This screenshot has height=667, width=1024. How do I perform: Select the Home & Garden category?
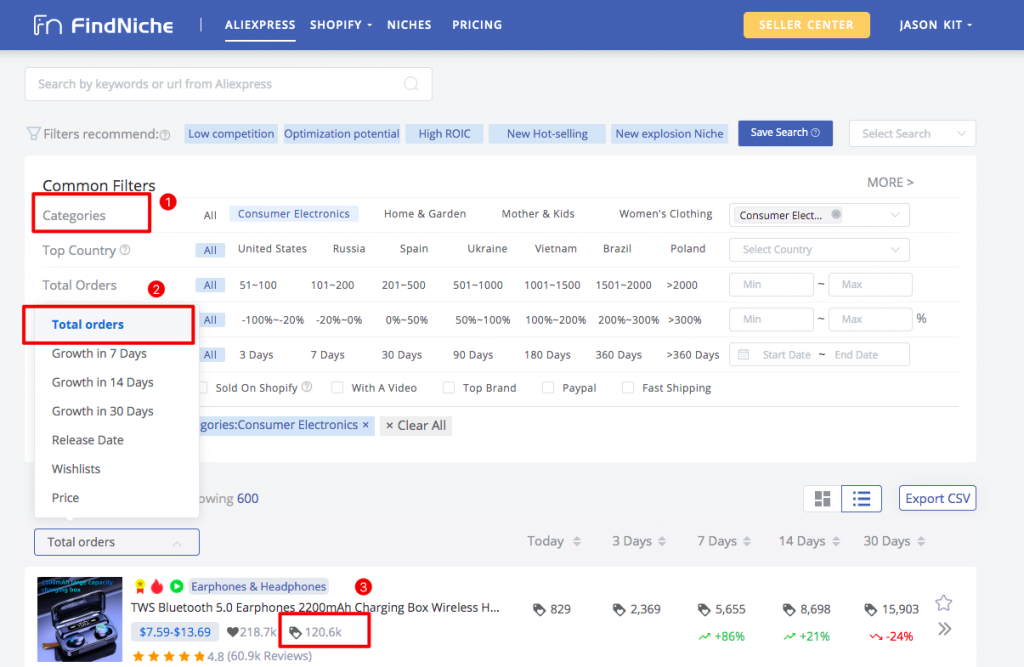pos(425,214)
